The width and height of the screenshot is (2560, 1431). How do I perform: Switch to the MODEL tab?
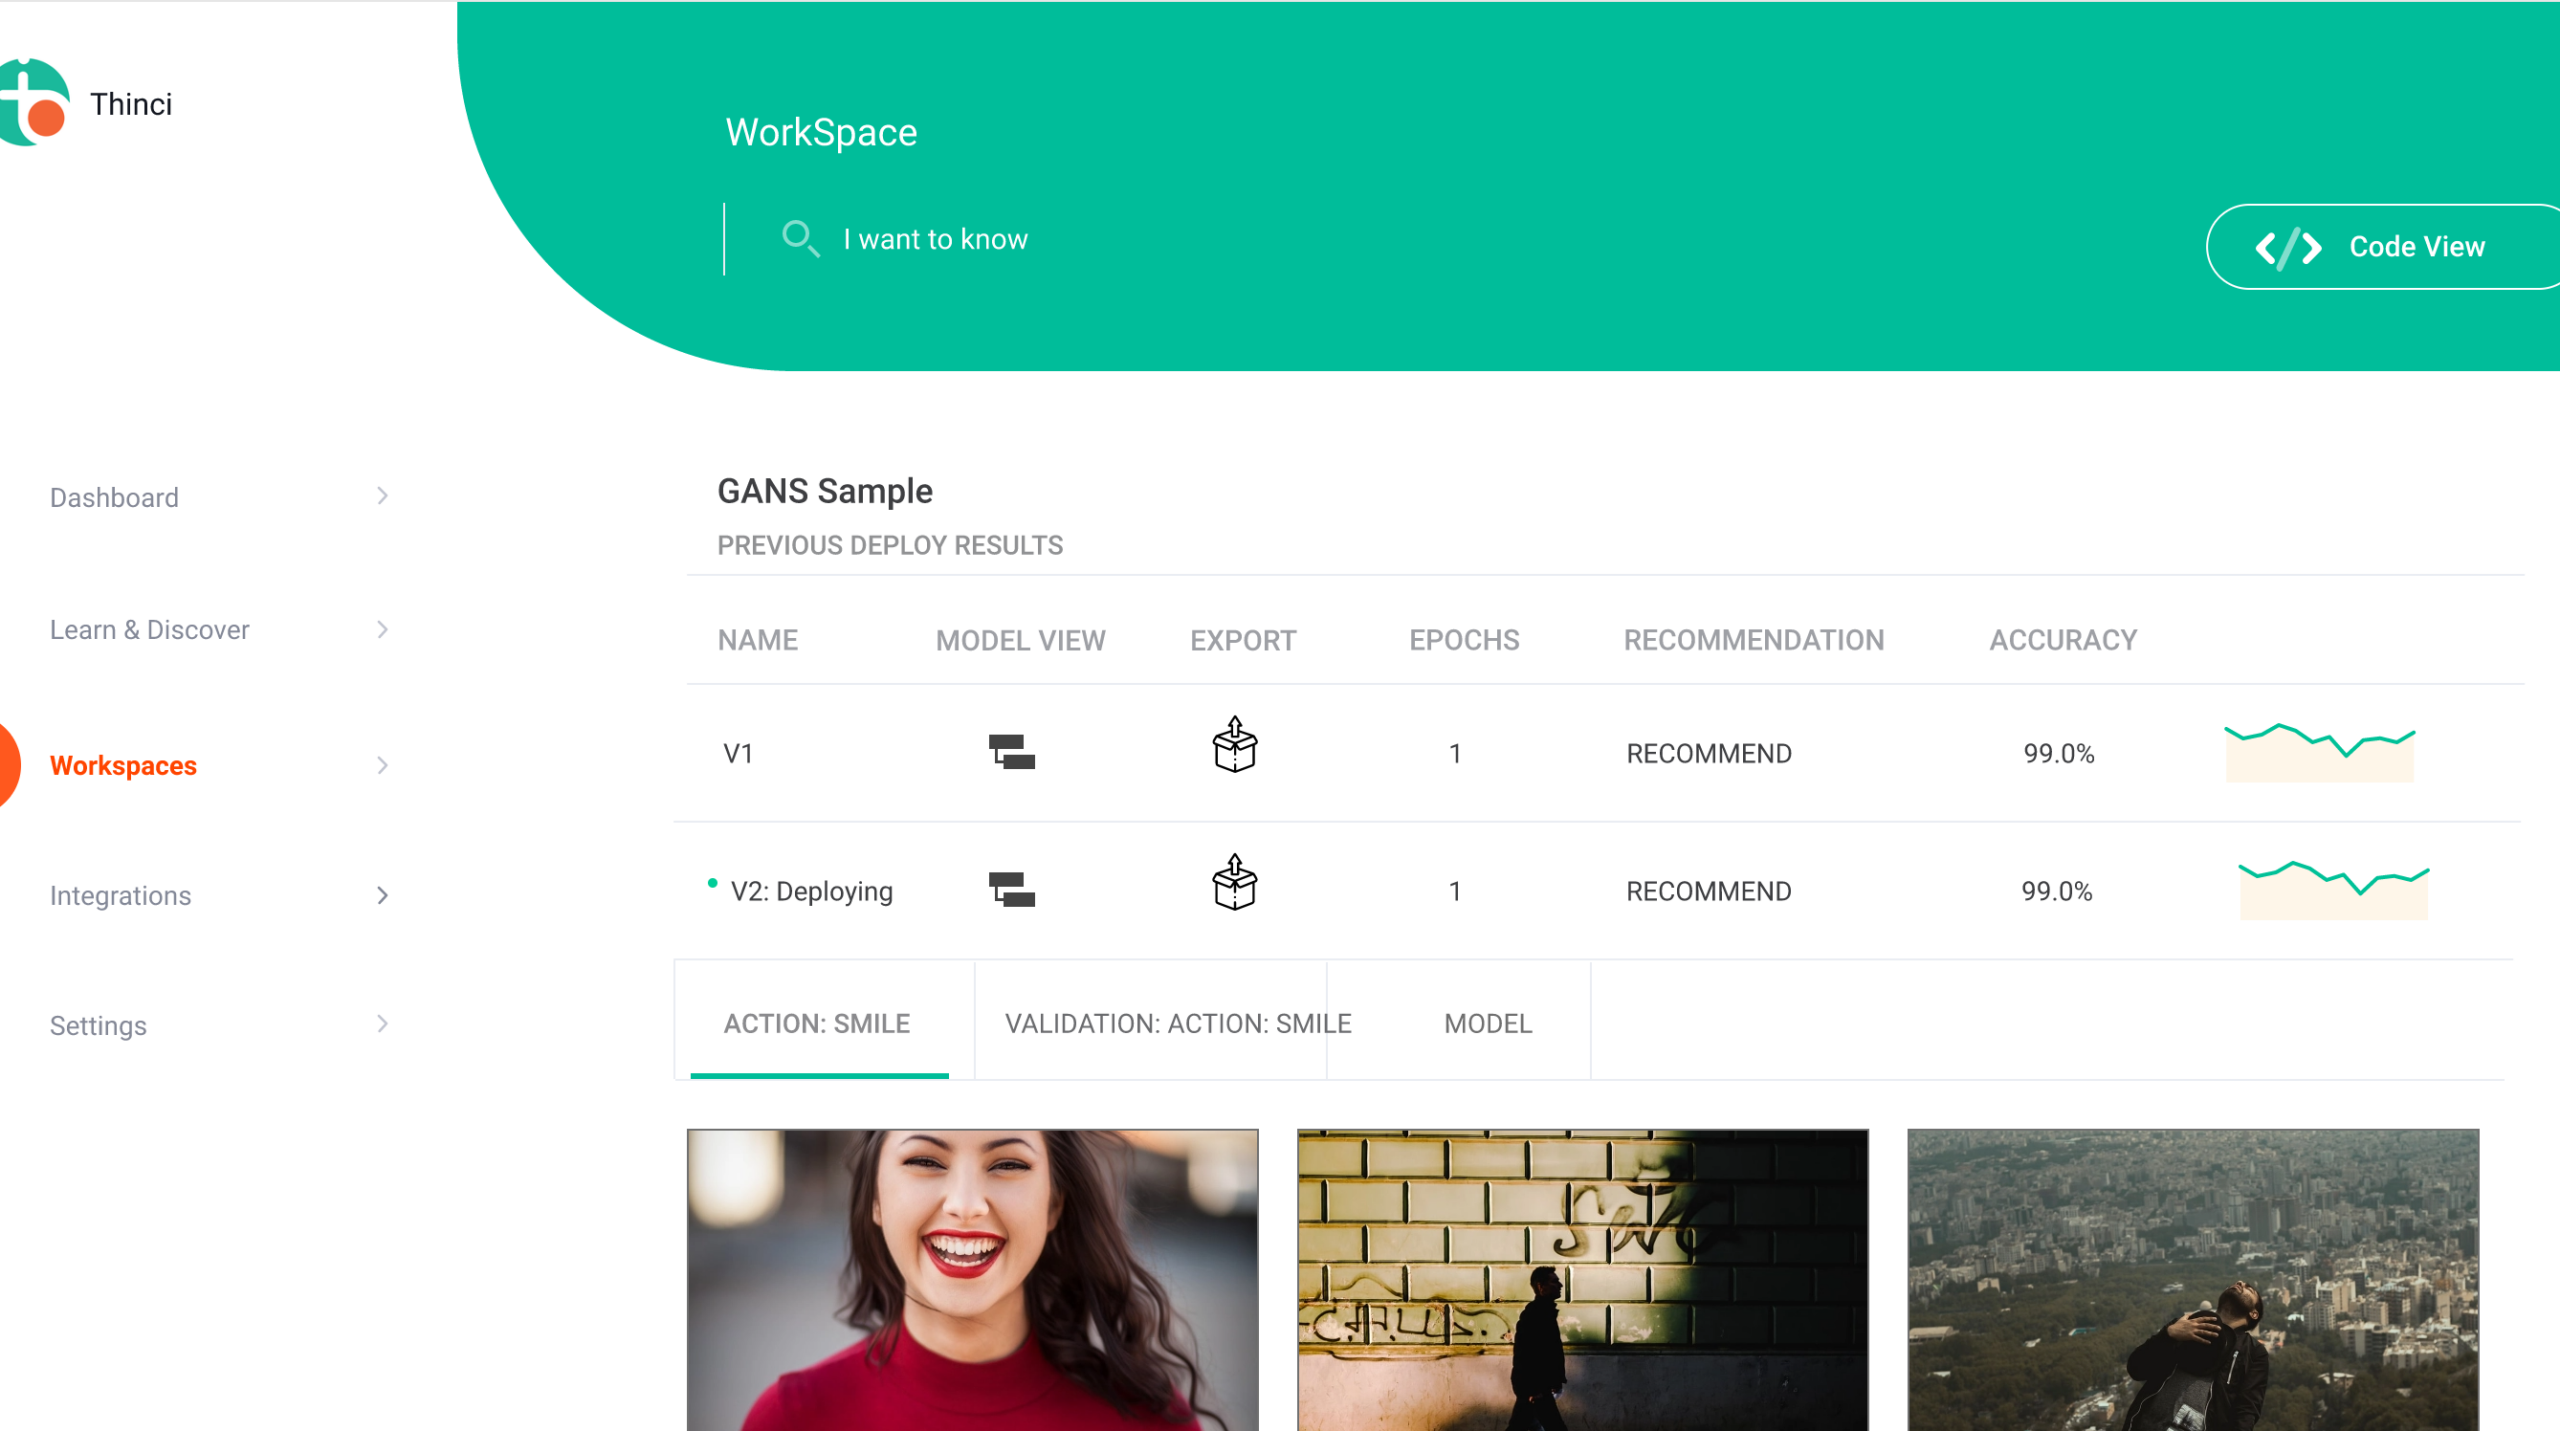1488,1024
